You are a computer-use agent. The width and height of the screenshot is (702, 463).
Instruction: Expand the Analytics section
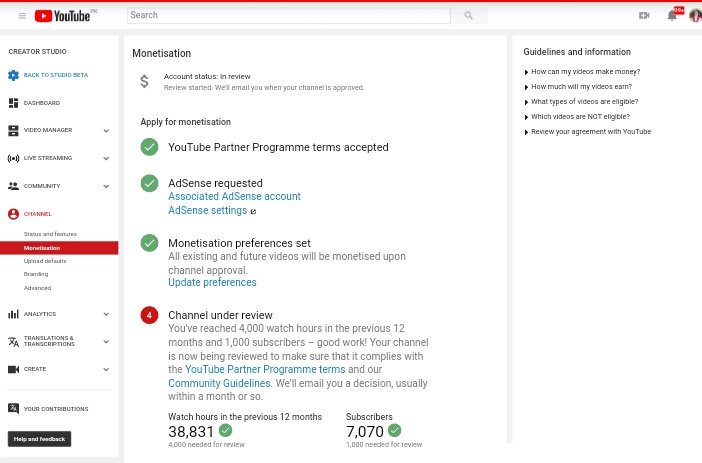(x=106, y=314)
